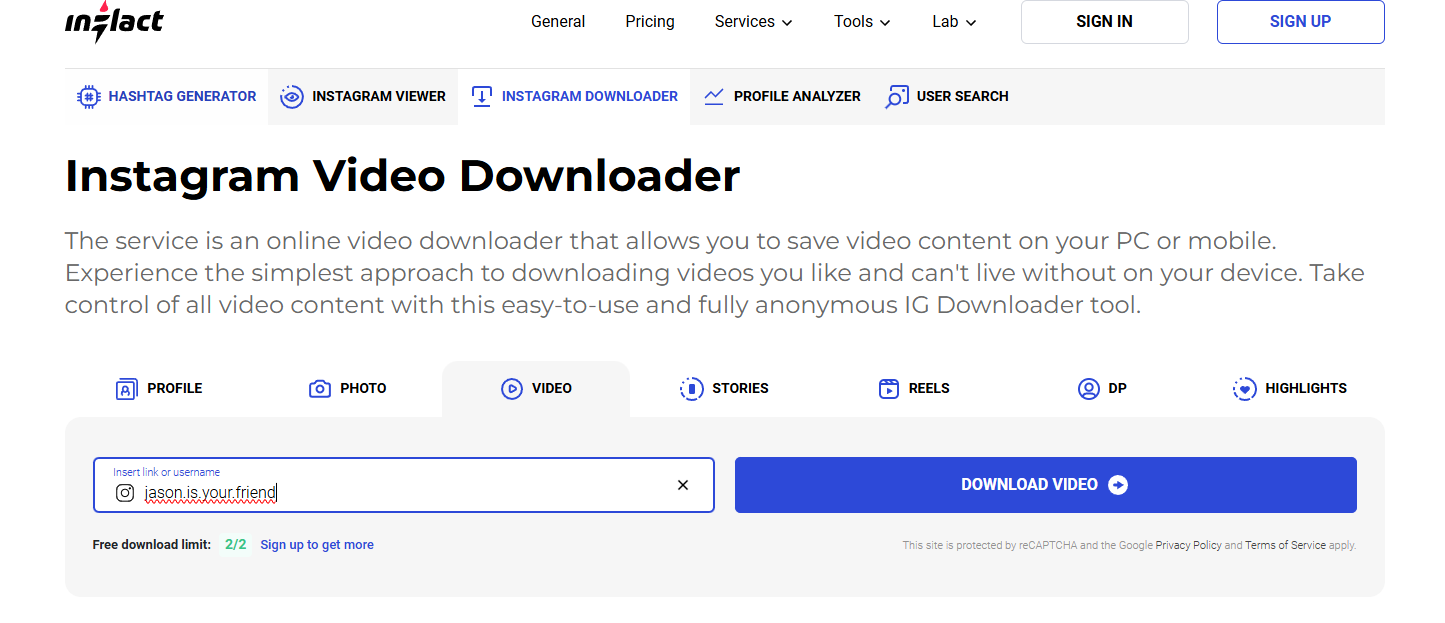
Task: Click the username input field
Action: pos(404,485)
